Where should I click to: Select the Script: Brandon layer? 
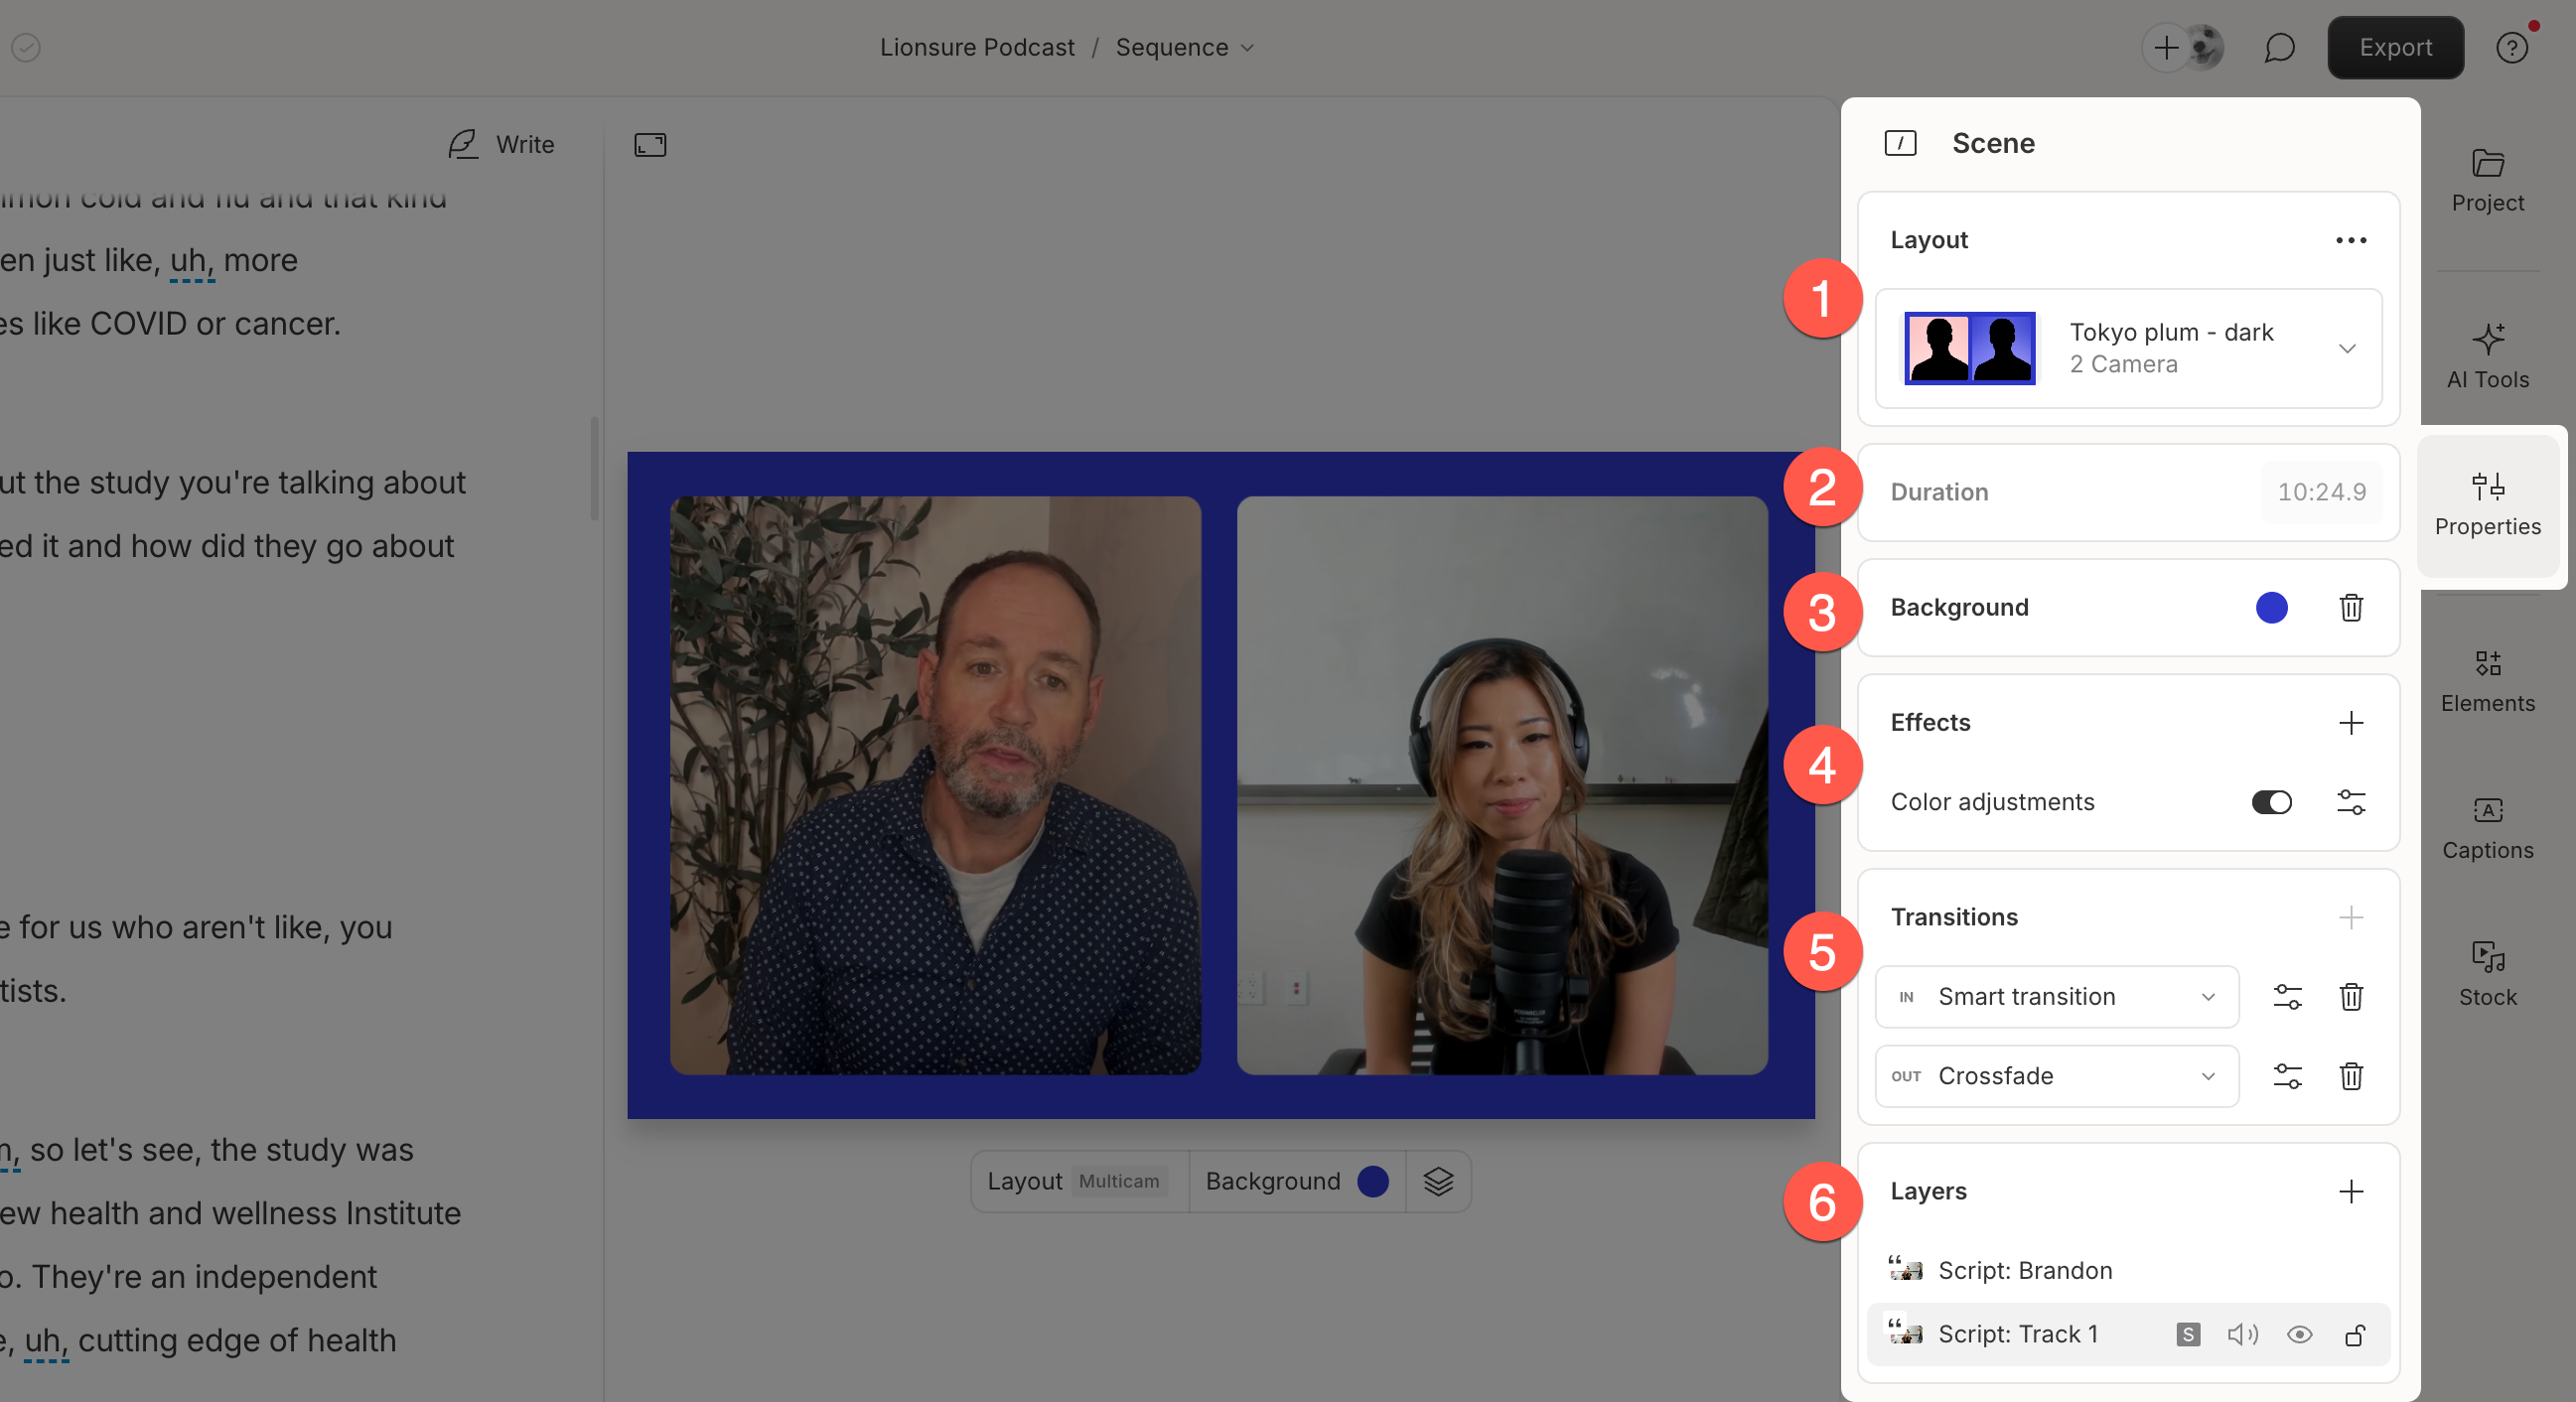pos(2024,1271)
